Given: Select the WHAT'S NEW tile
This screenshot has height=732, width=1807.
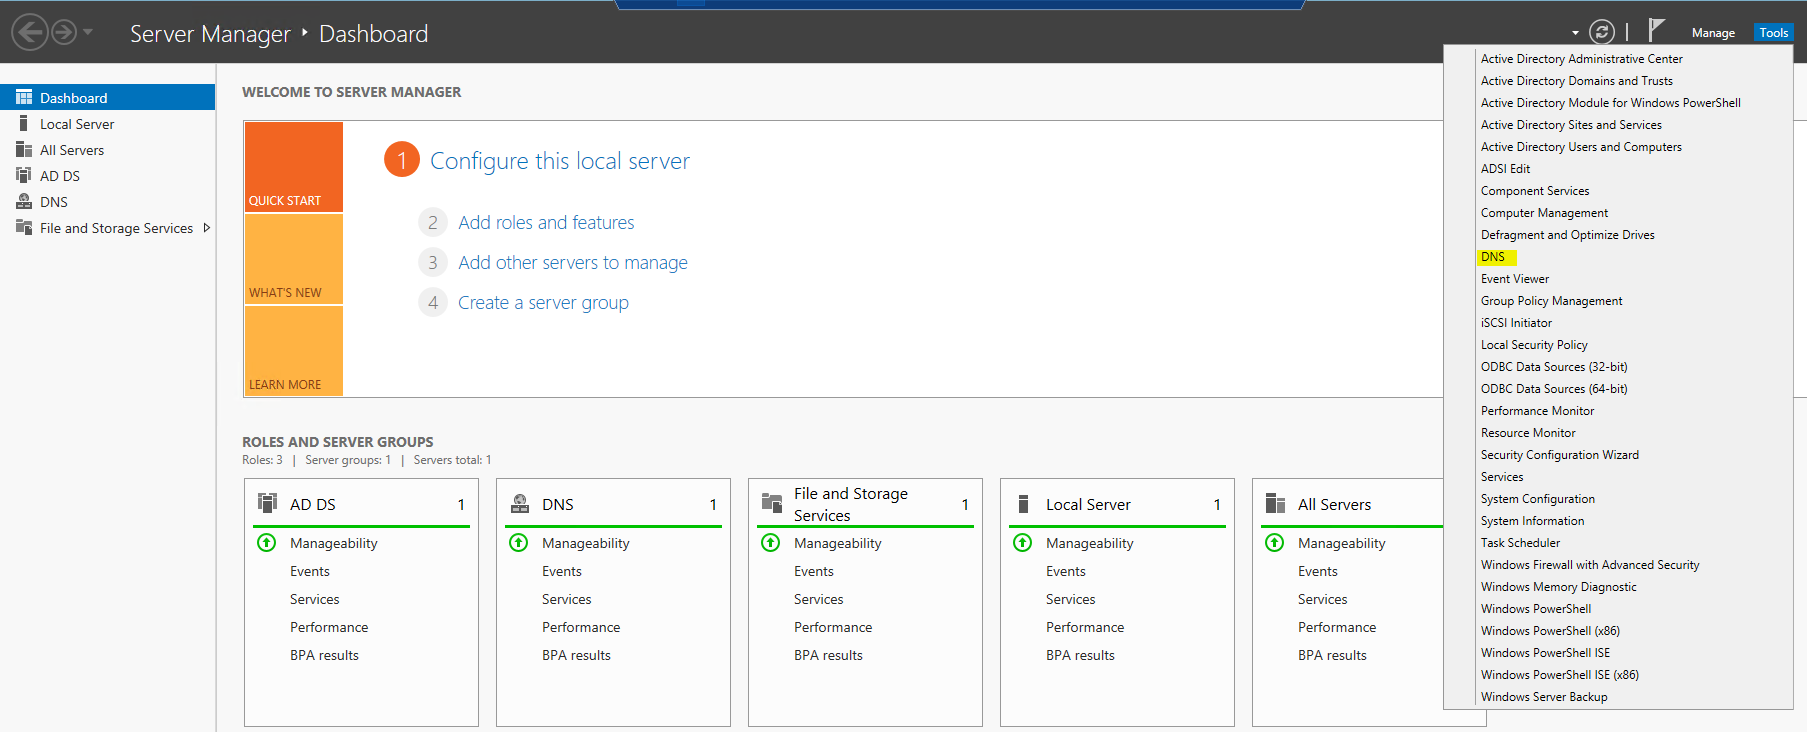Looking at the screenshot, I should (x=294, y=259).
